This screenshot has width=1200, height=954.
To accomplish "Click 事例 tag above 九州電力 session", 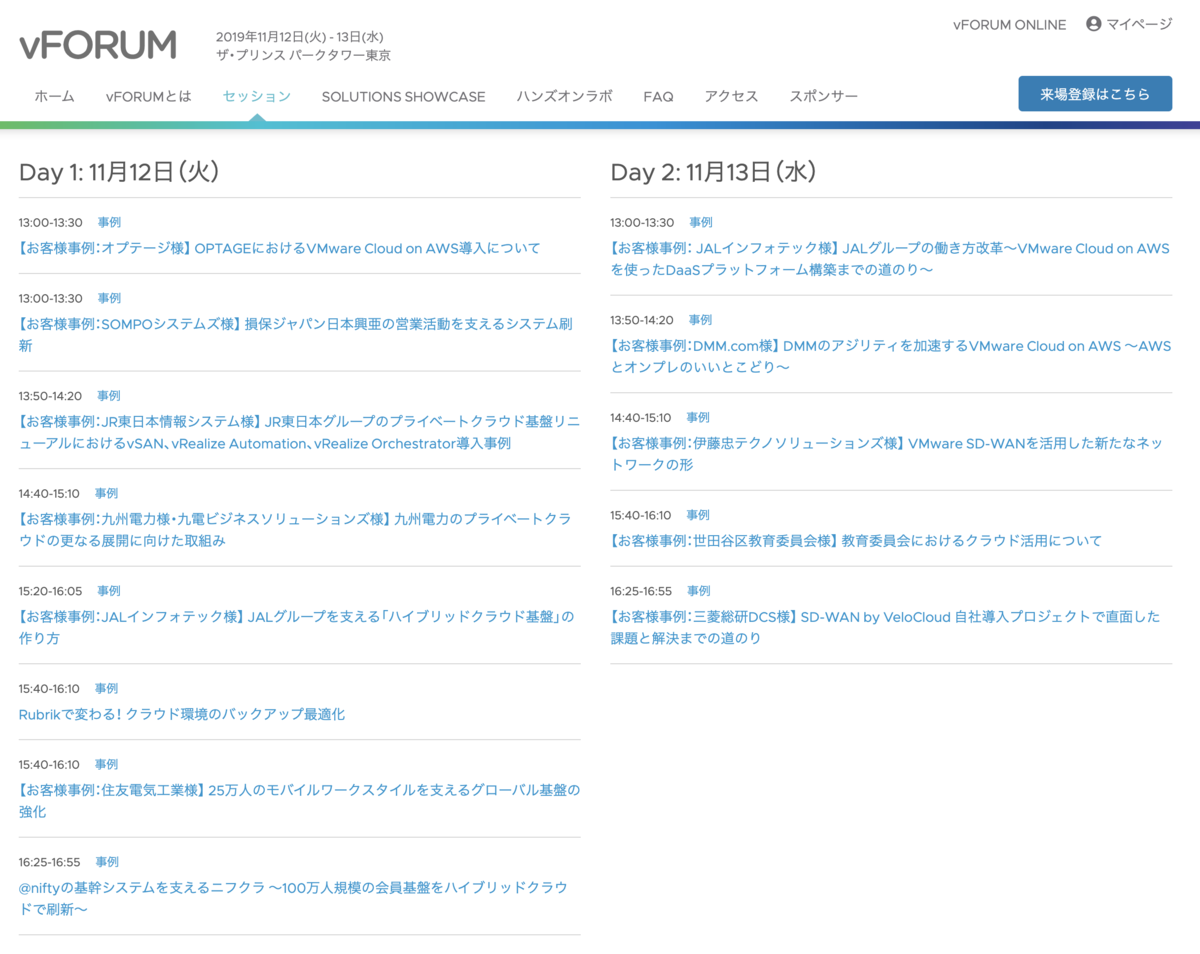I will [x=107, y=493].
